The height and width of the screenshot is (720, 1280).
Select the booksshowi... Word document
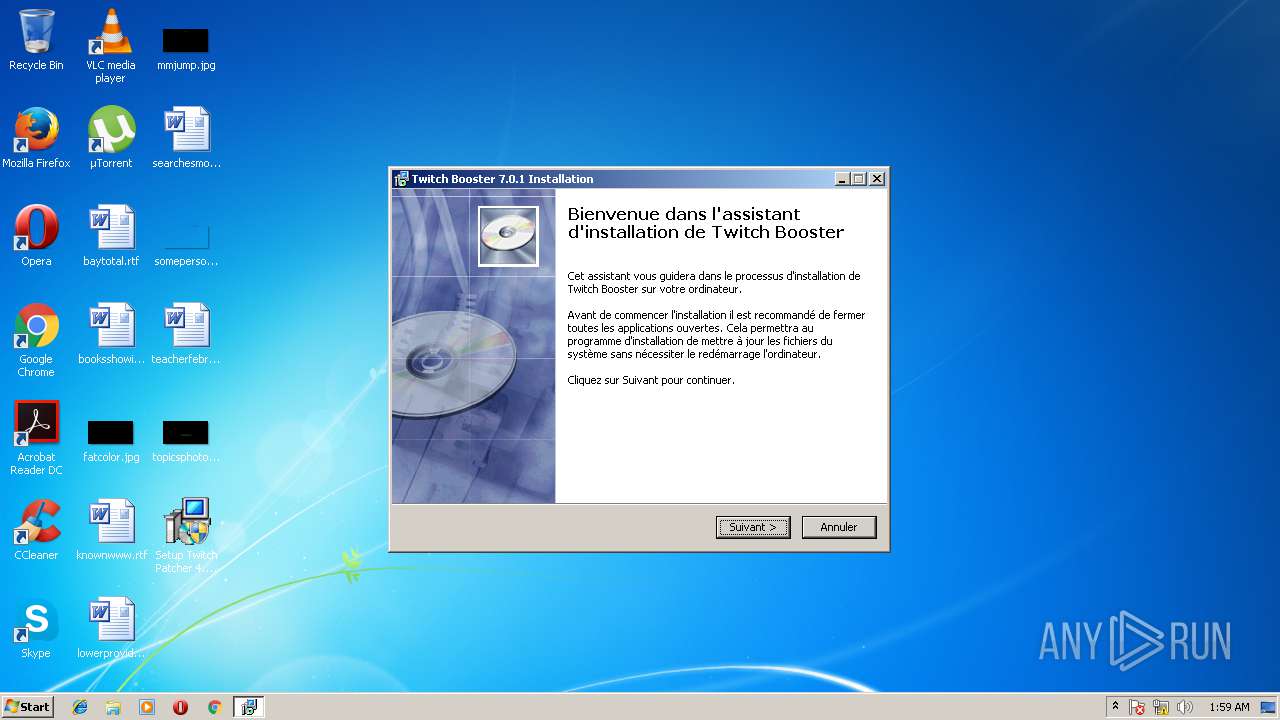pos(111,334)
